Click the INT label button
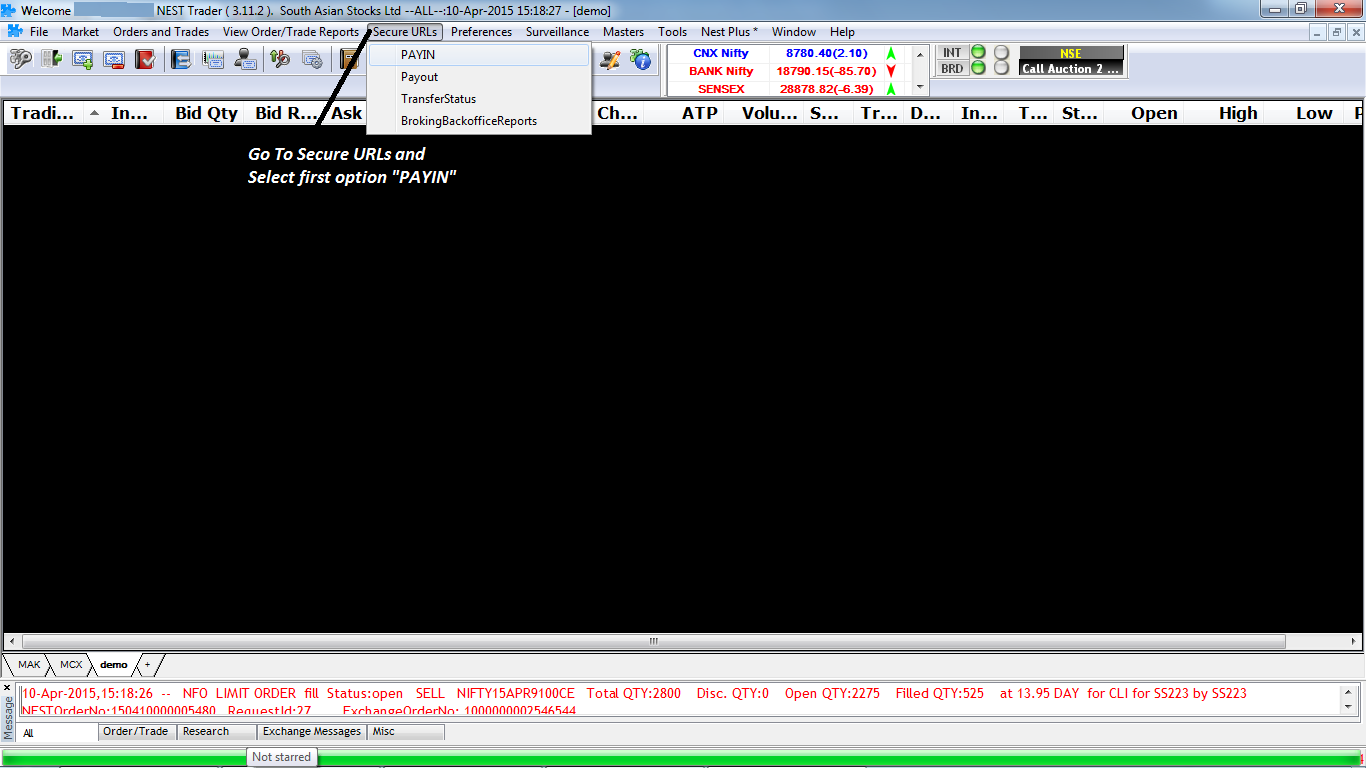Image resolution: width=1366 pixels, height=768 pixels. pyautogui.click(x=952, y=53)
